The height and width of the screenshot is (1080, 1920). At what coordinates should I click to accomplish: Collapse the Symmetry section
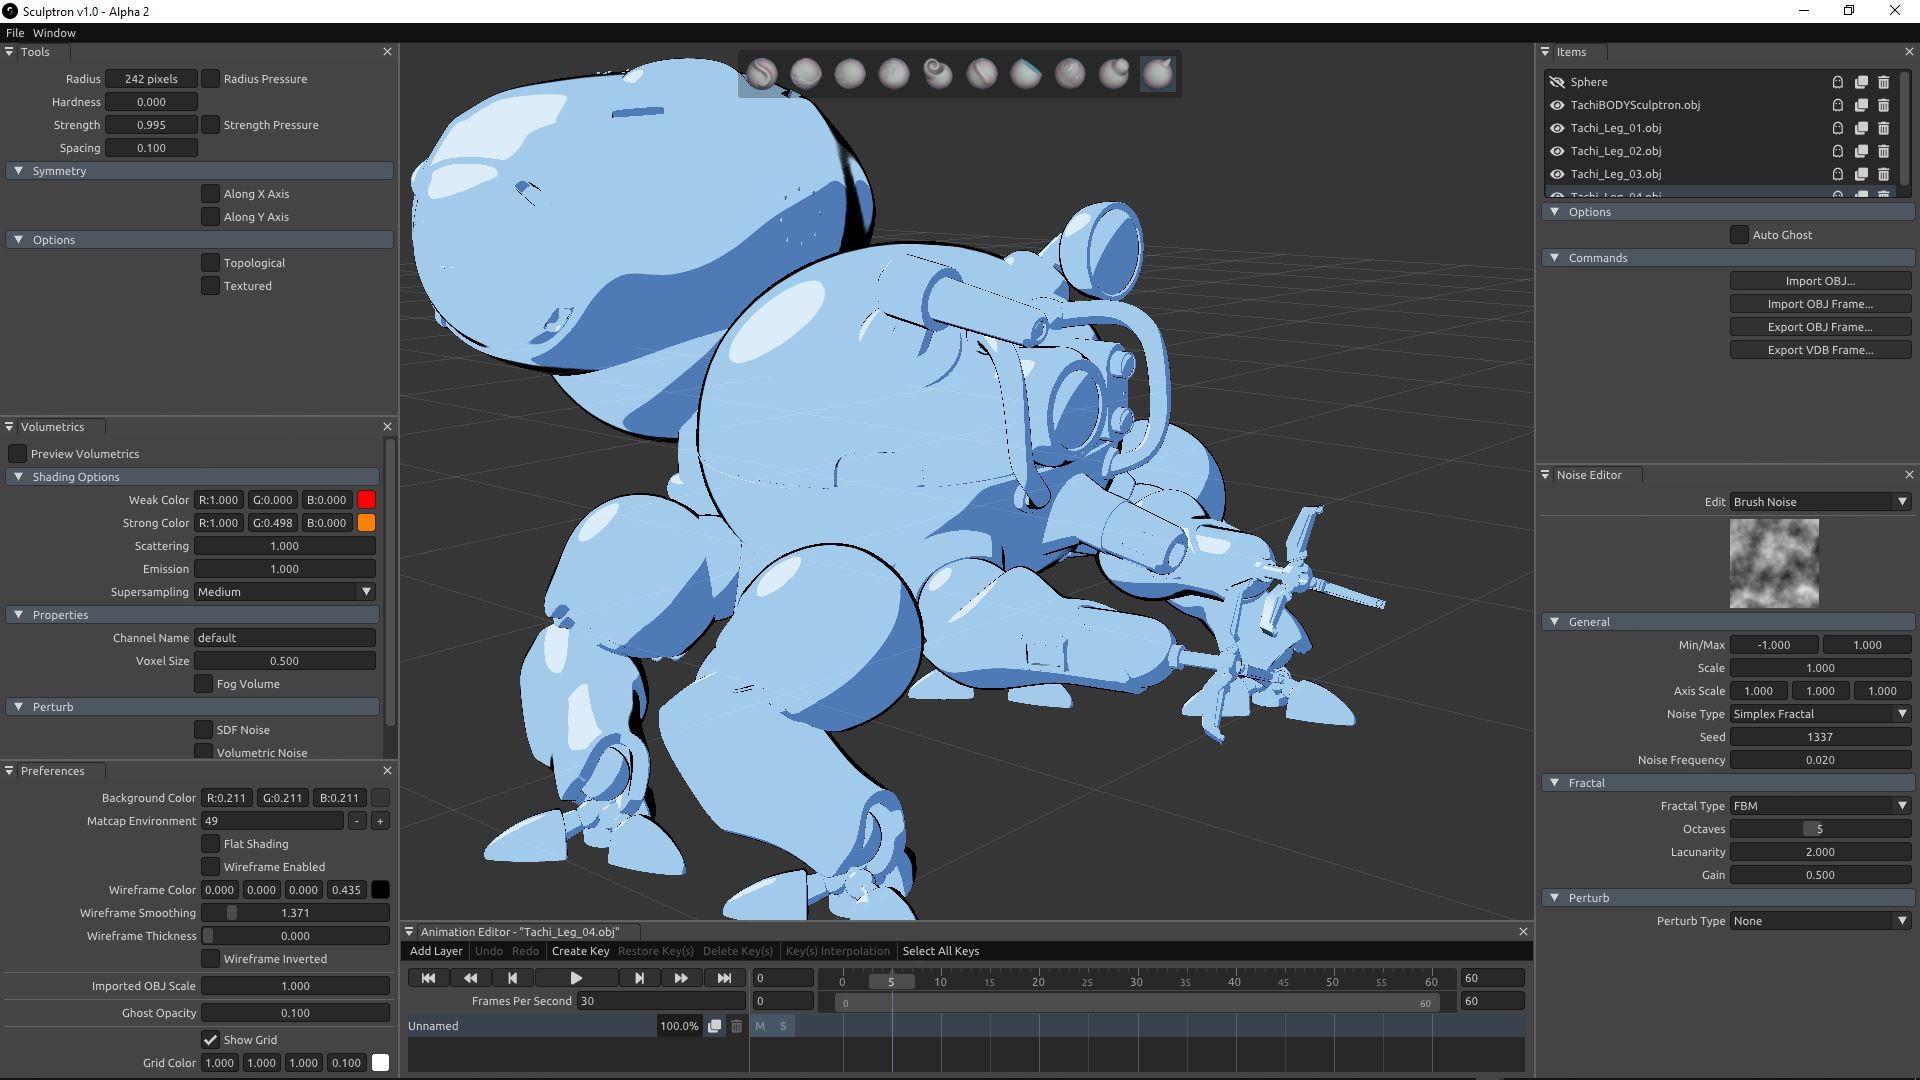[18, 171]
